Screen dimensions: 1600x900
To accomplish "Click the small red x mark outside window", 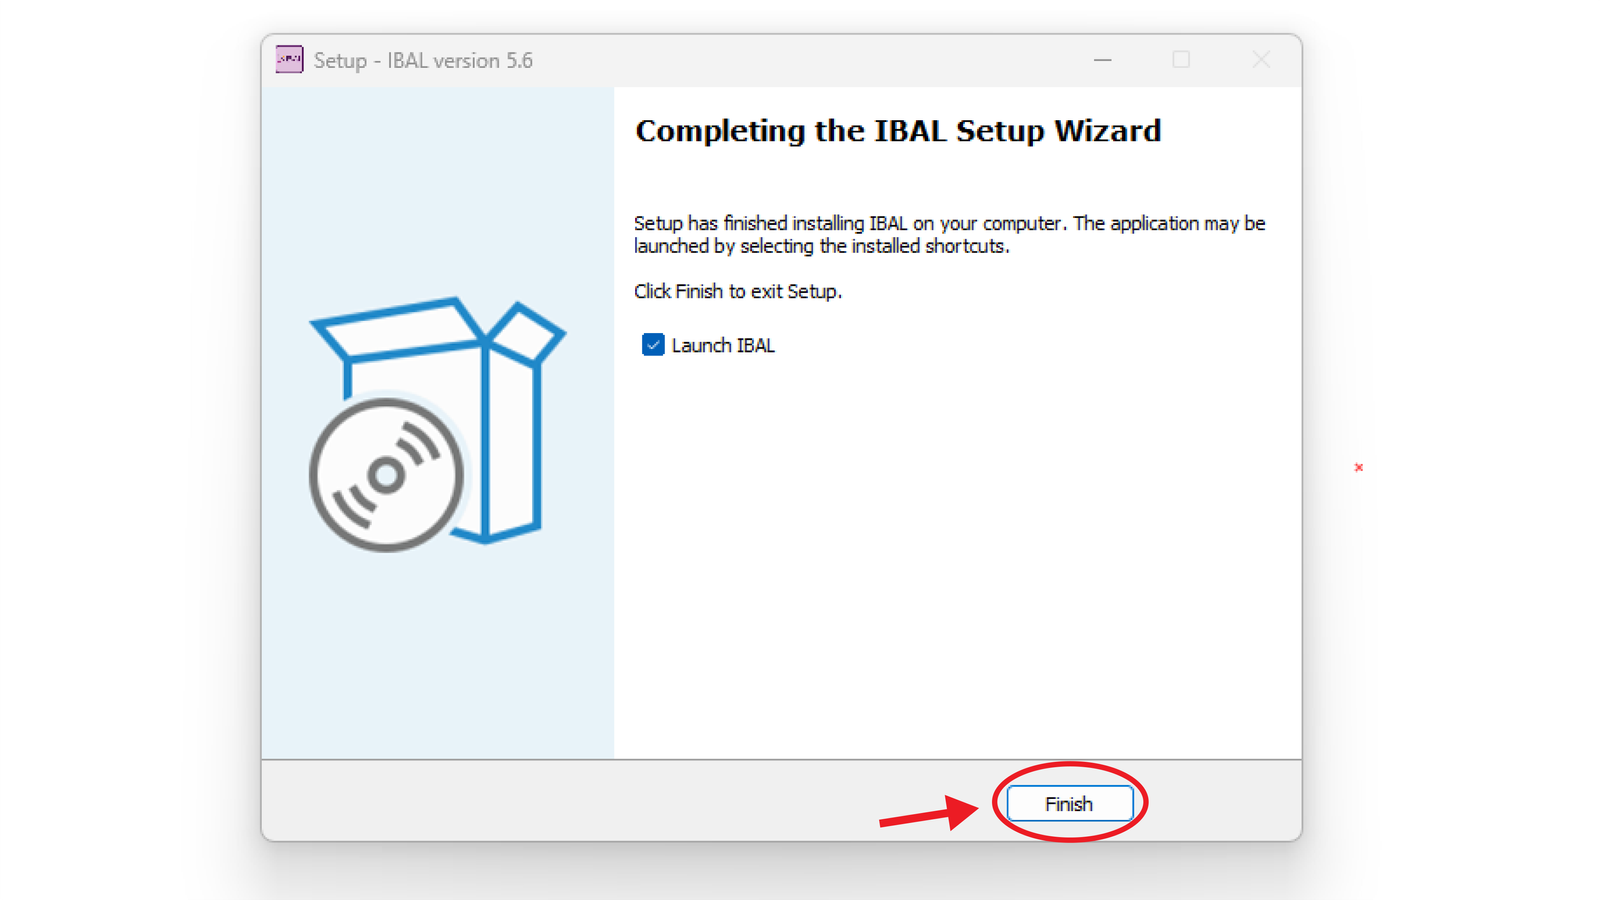I will click(x=1359, y=467).
